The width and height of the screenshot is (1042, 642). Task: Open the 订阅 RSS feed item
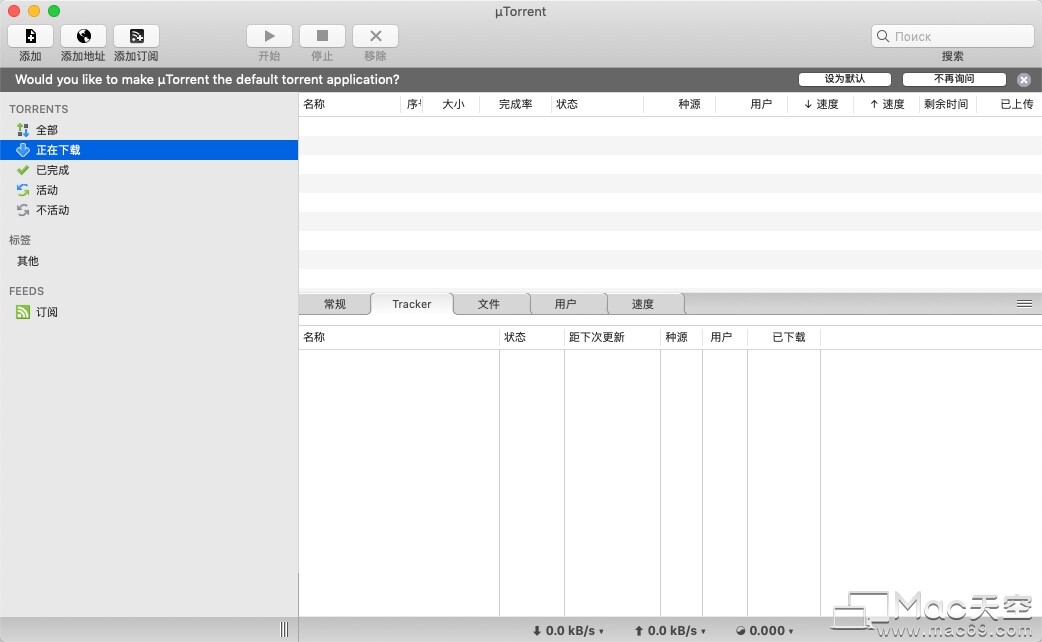47,312
